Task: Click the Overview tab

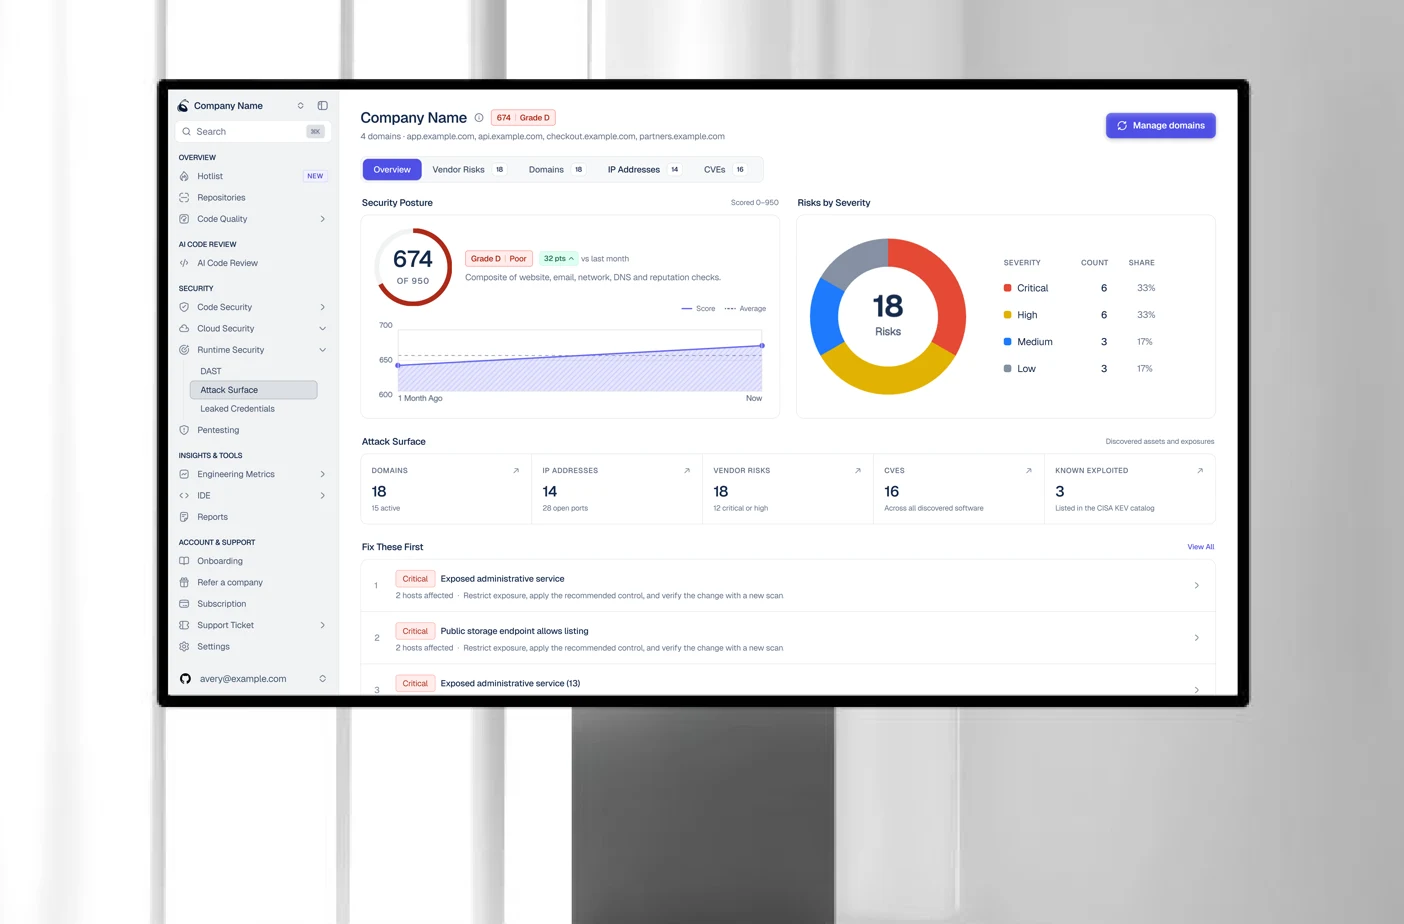Action: tap(392, 170)
